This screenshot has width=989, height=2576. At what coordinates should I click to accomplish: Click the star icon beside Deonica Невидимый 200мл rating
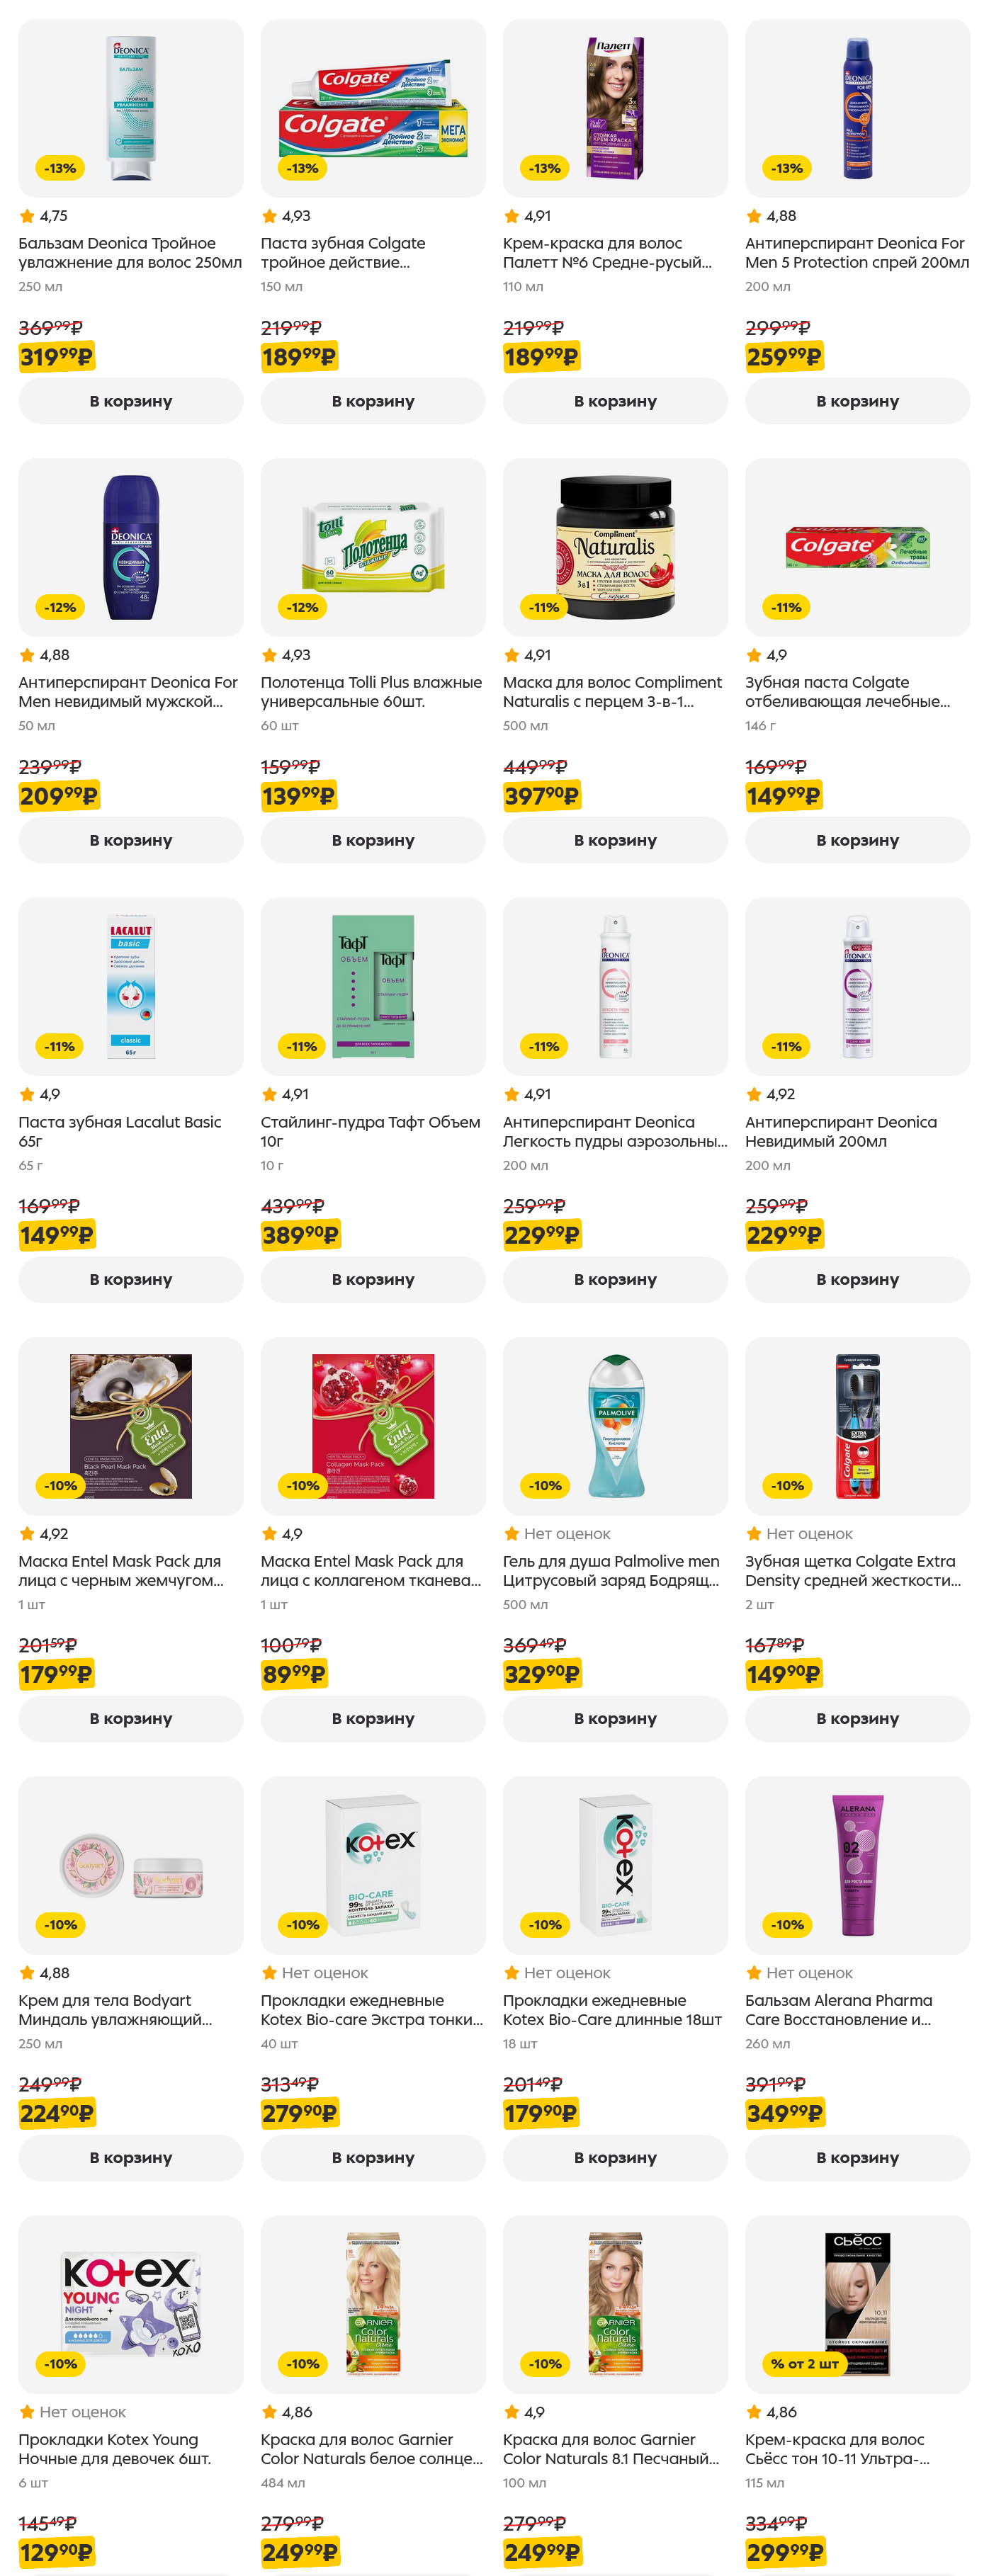[x=753, y=1095]
